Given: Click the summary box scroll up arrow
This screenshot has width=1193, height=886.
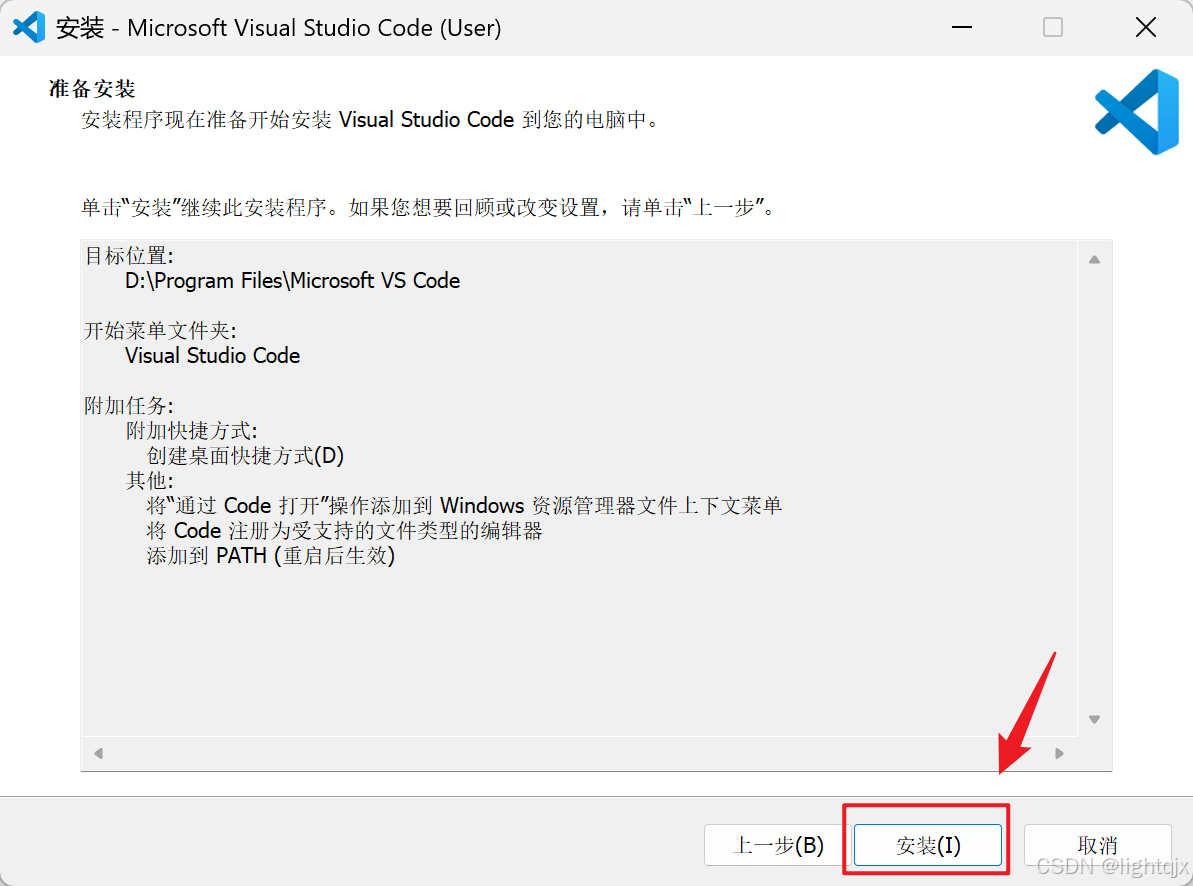Looking at the screenshot, I should [1094, 260].
